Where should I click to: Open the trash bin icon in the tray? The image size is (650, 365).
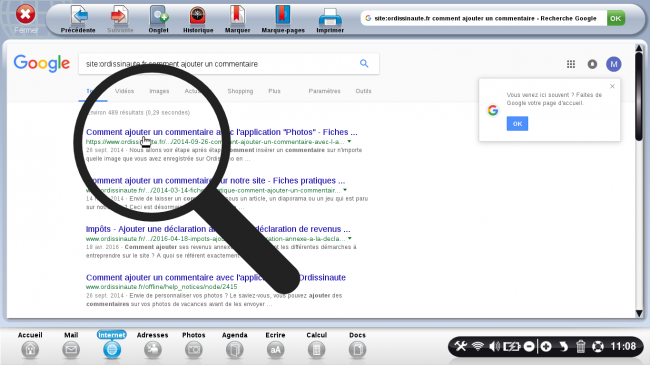point(580,346)
